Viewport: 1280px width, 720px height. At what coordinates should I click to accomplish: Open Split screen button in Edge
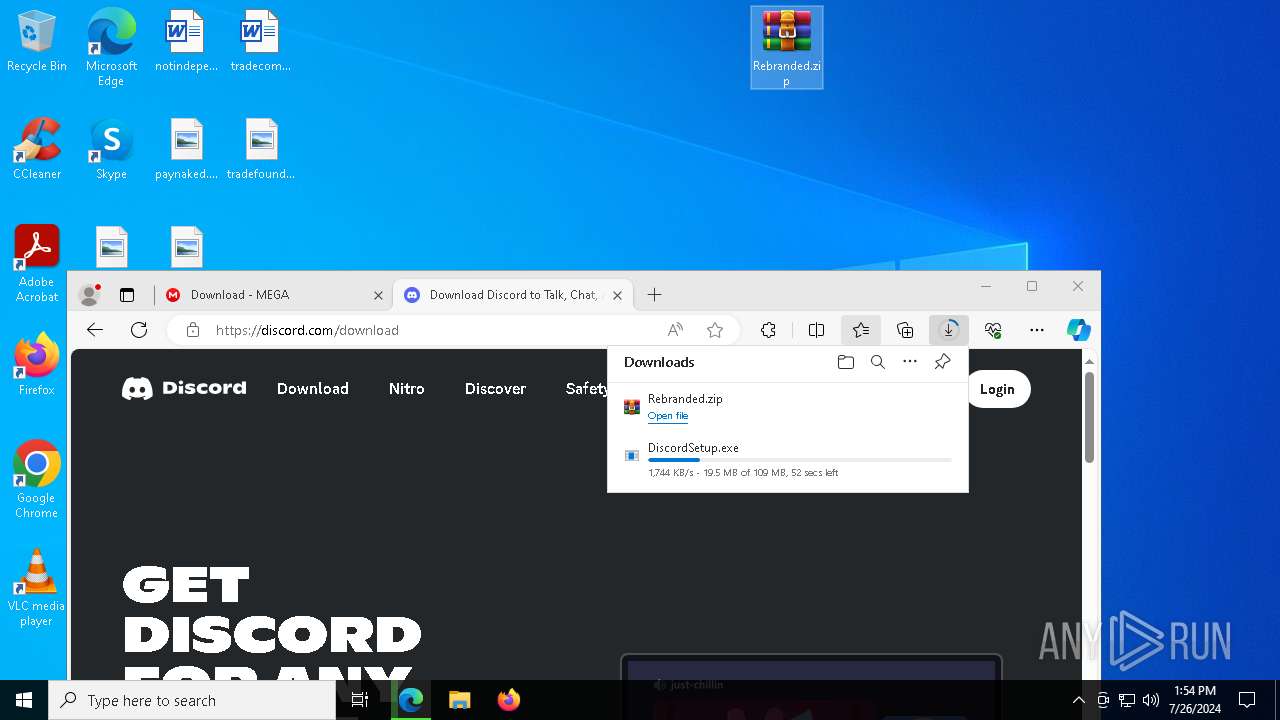pos(816,330)
